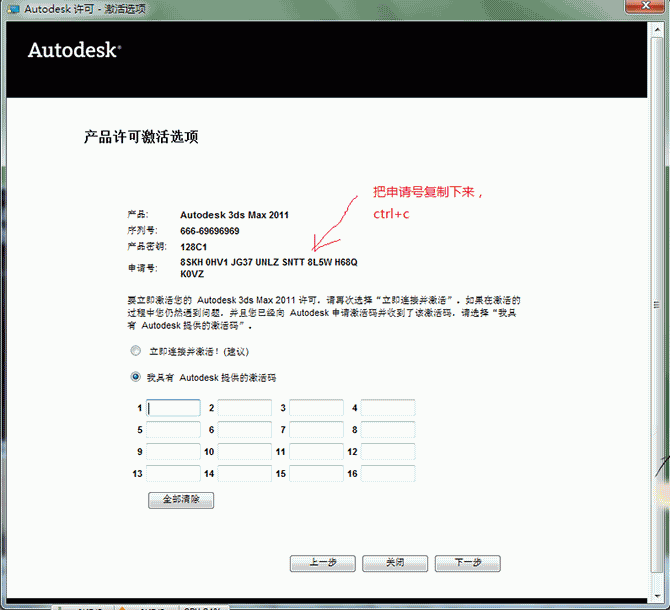Select the 'I have an Autodesk activation code' radio button
Image resolution: width=670 pixels, height=610 pixels.
coord(135,377)
